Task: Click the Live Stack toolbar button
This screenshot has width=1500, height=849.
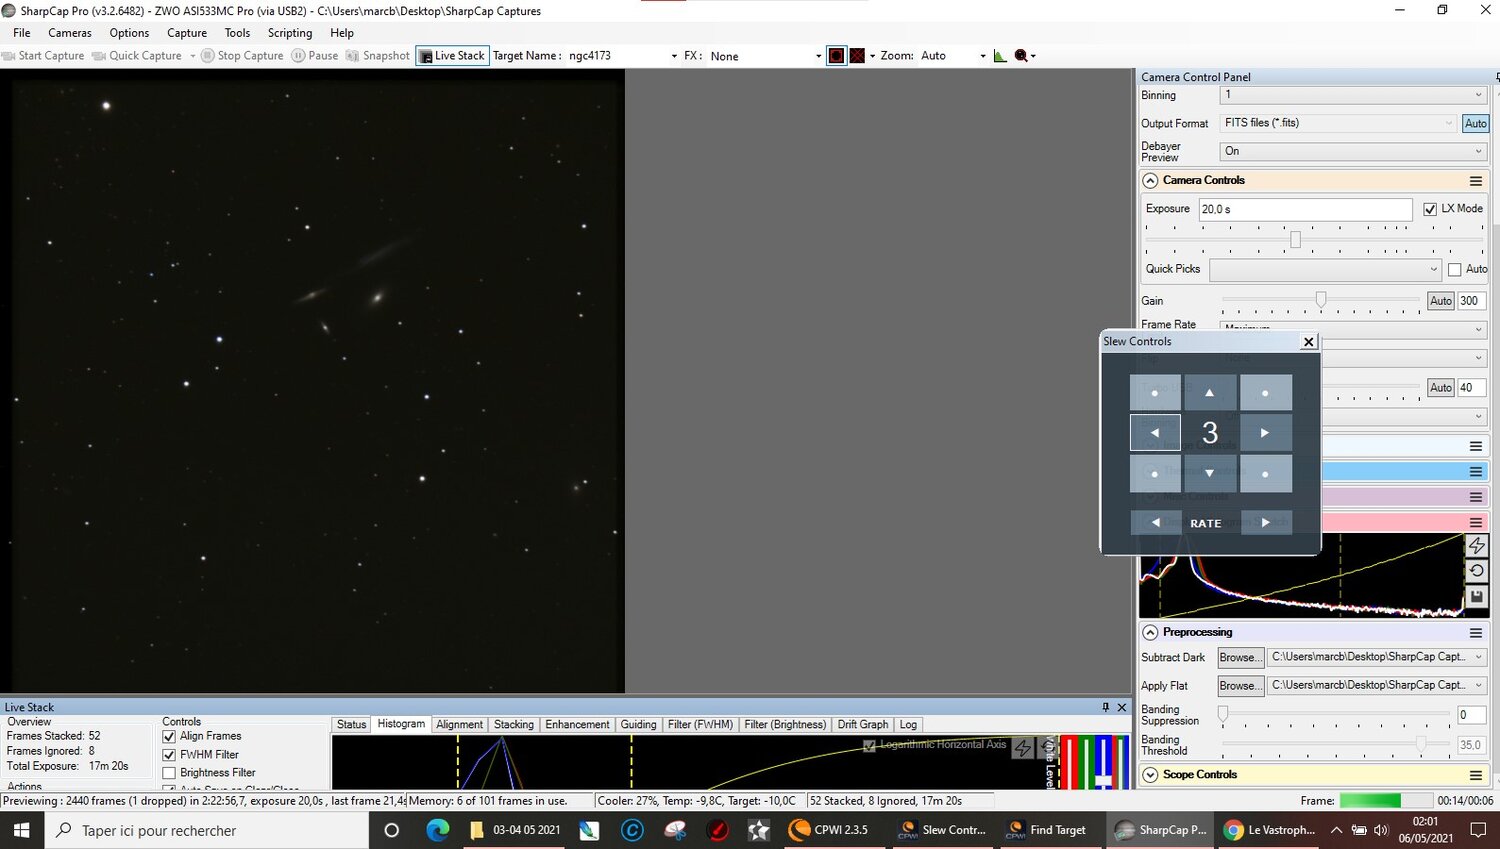Action: tap(452, 56)
